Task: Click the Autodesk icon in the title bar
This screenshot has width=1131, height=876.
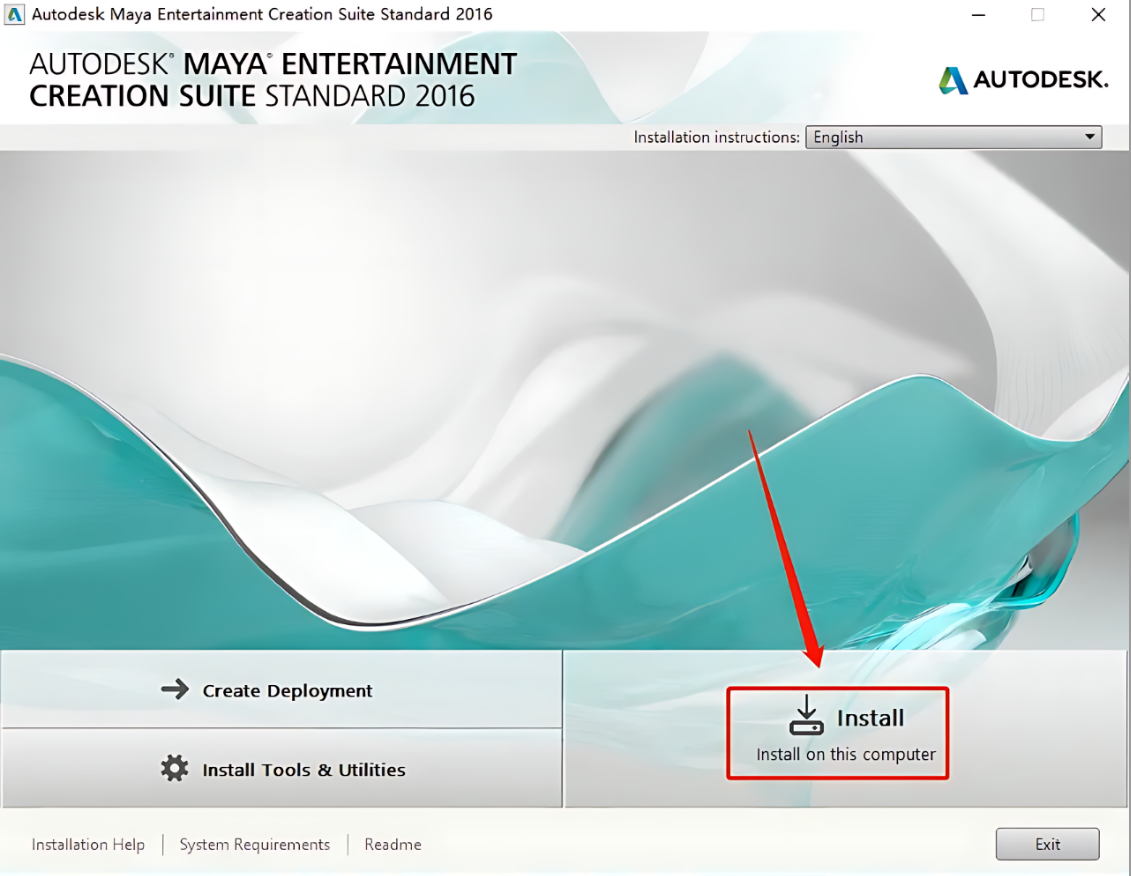Action: tap(15, 15)
